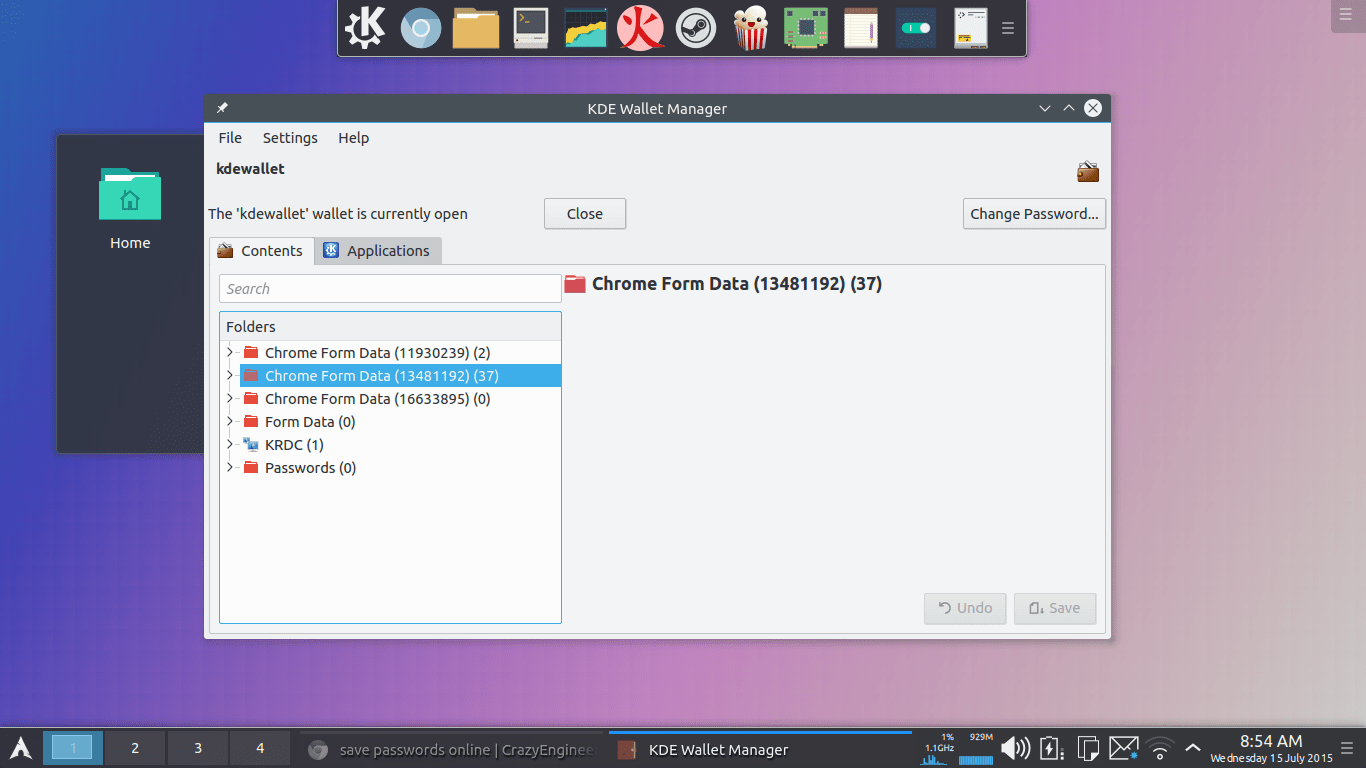Open the system monitor graph icon in the dock
The width and height of the screenshot is (1366, 768).
coord(586,28)
